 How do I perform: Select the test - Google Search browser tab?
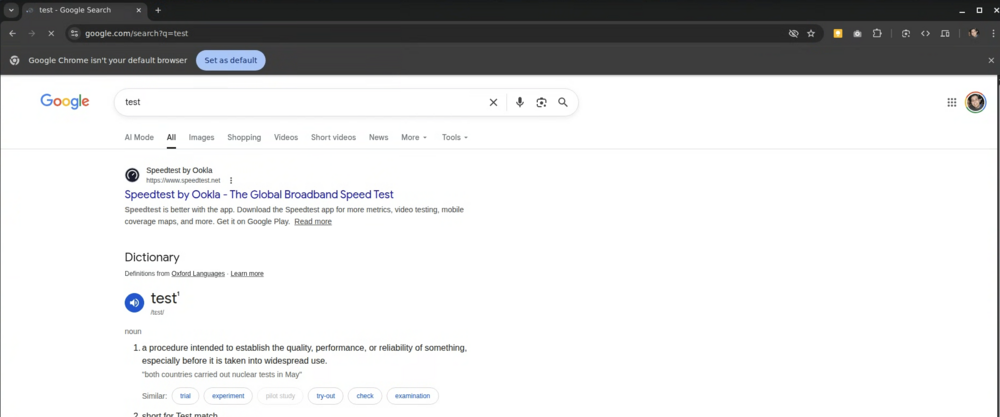(x=83, y=10)
